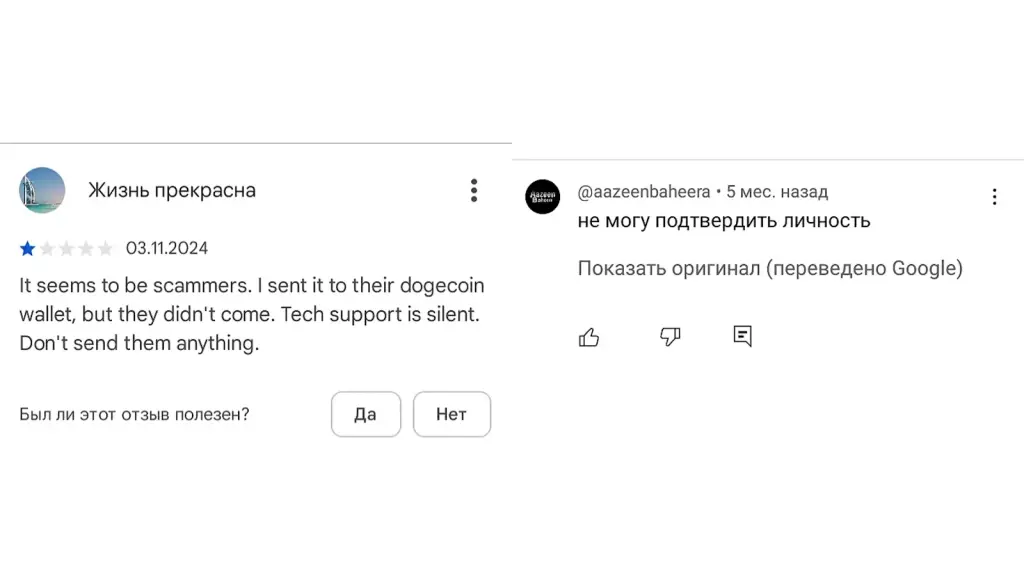Click the Был ли этот отзыв полезен label
1024x576 pixels.
(x=134, y=415)
